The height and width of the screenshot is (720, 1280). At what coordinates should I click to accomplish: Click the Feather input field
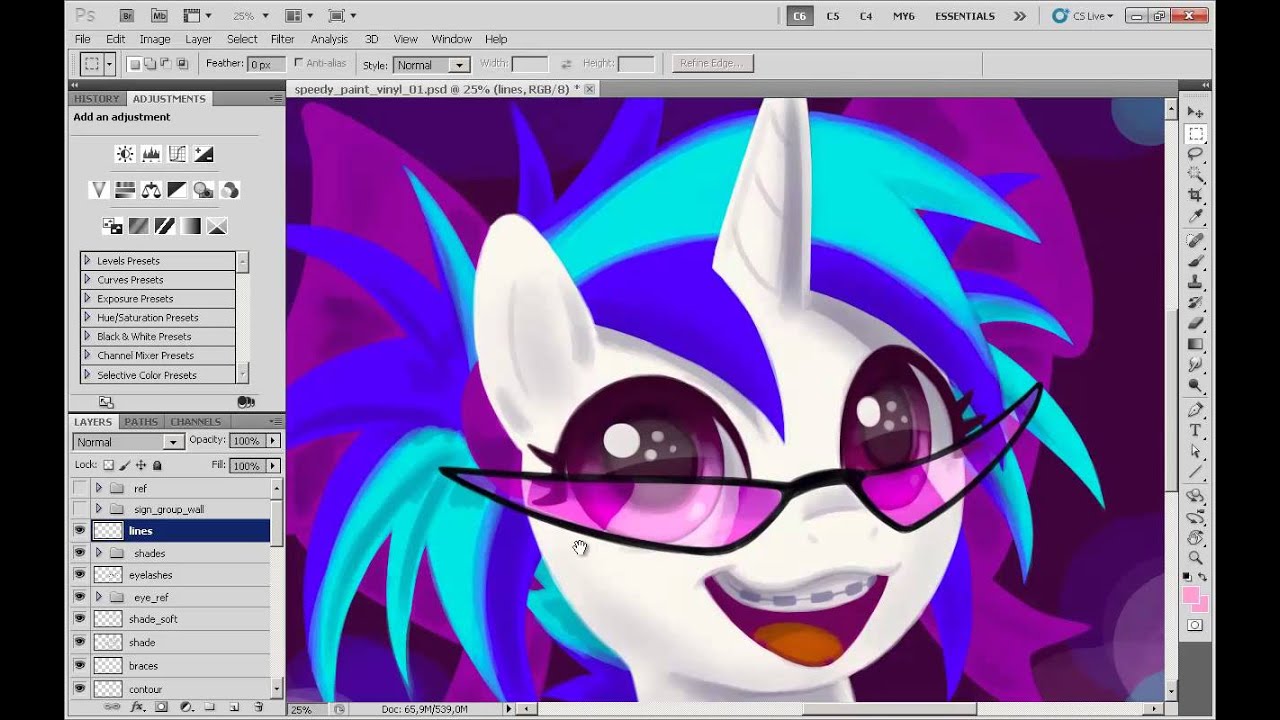267,64
